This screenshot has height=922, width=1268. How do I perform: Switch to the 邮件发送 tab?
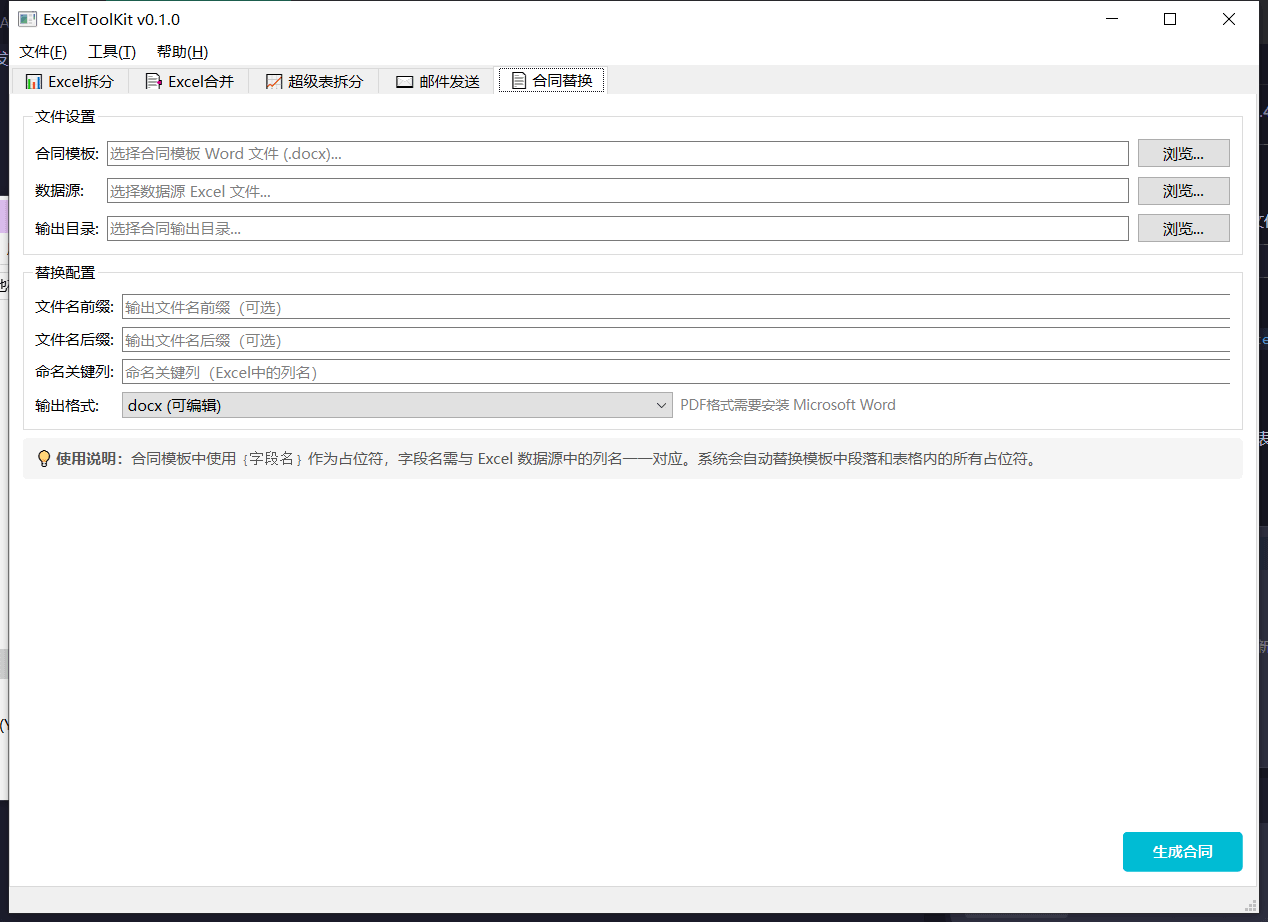[438, 82]
